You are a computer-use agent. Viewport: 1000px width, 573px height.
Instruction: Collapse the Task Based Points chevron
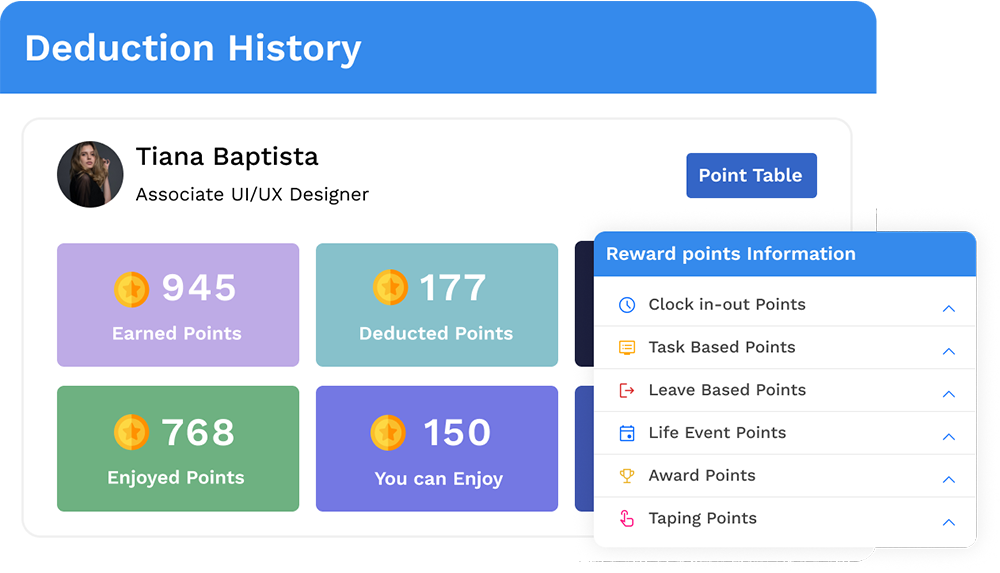tap(948, 351)
